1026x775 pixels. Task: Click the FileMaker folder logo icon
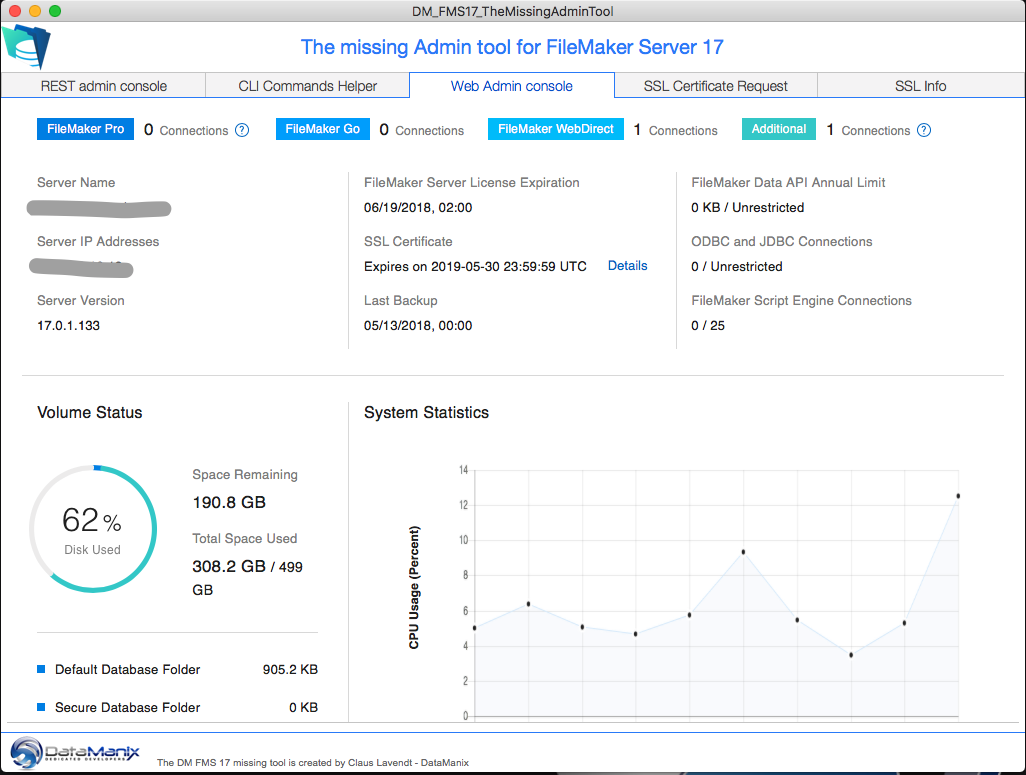pyautogui.click(x=26, y=46)
